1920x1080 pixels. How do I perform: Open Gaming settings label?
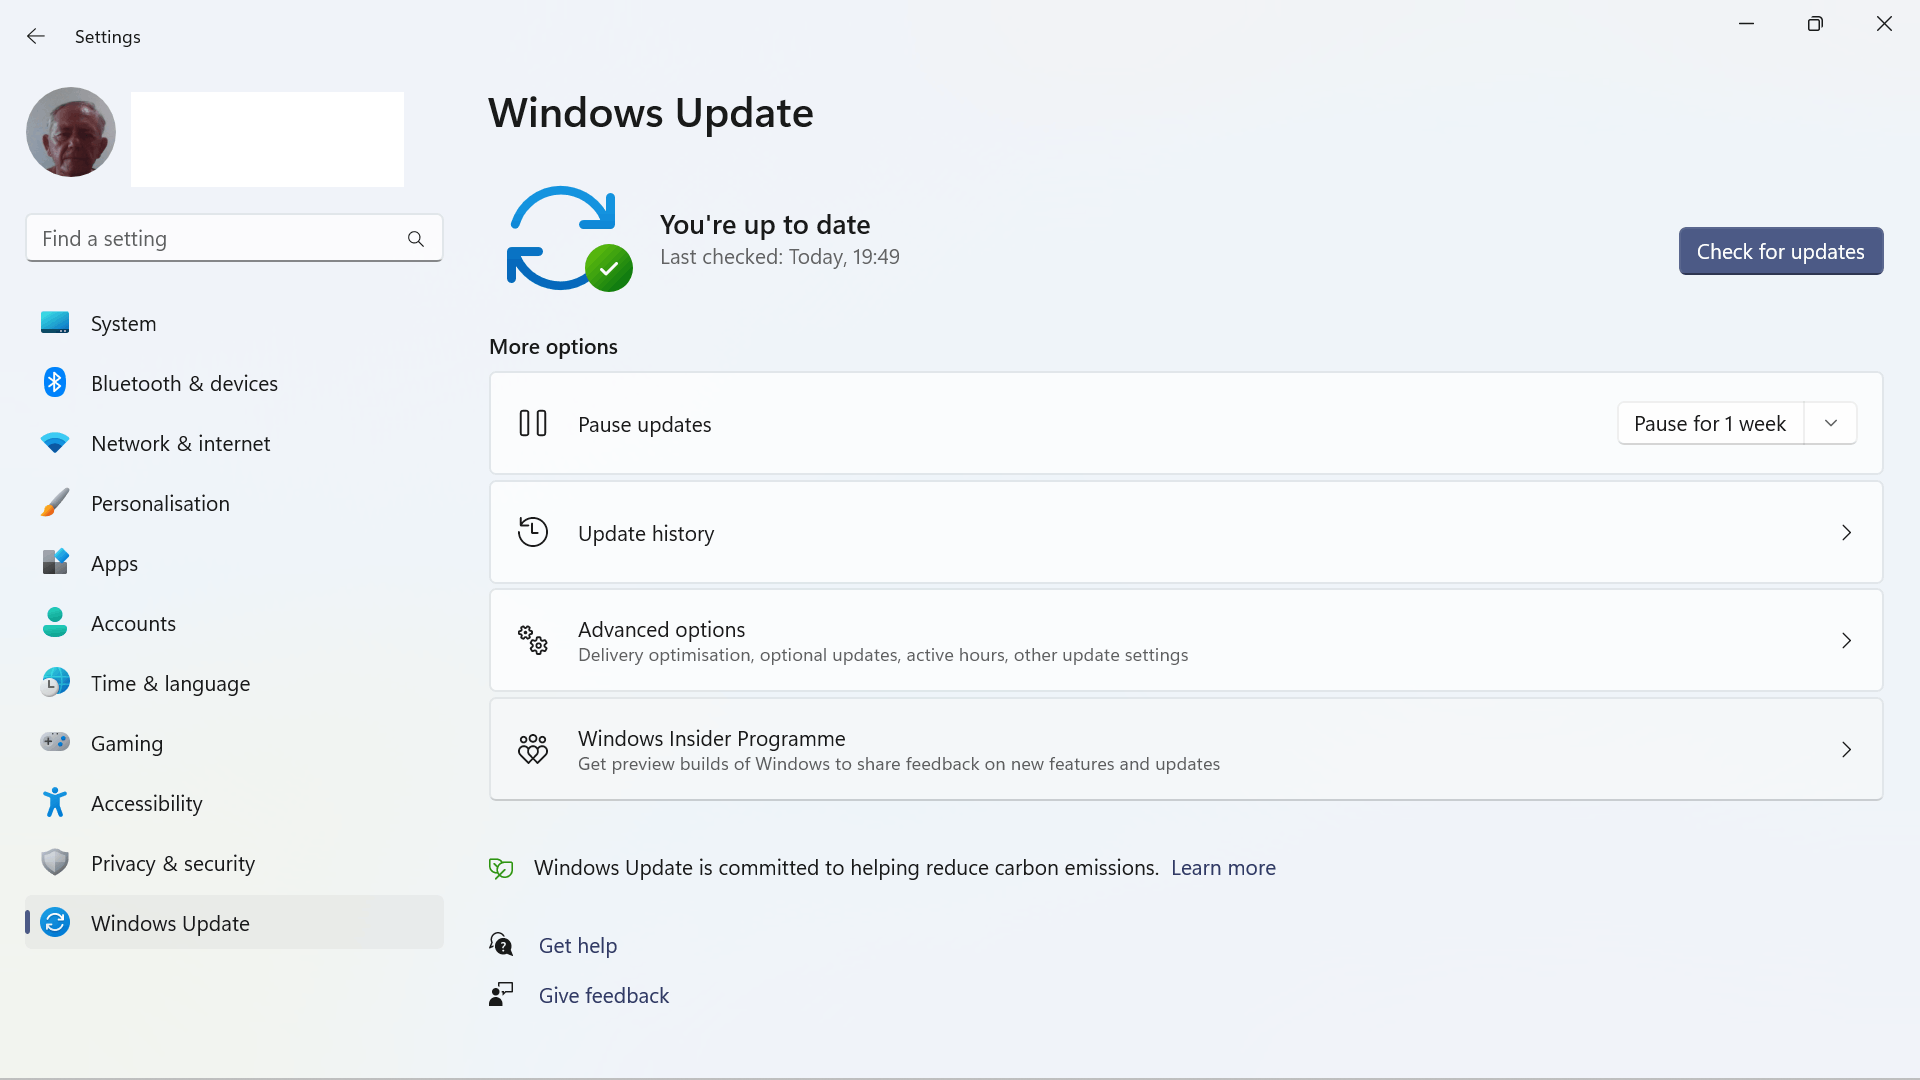(x=126, y=744)
